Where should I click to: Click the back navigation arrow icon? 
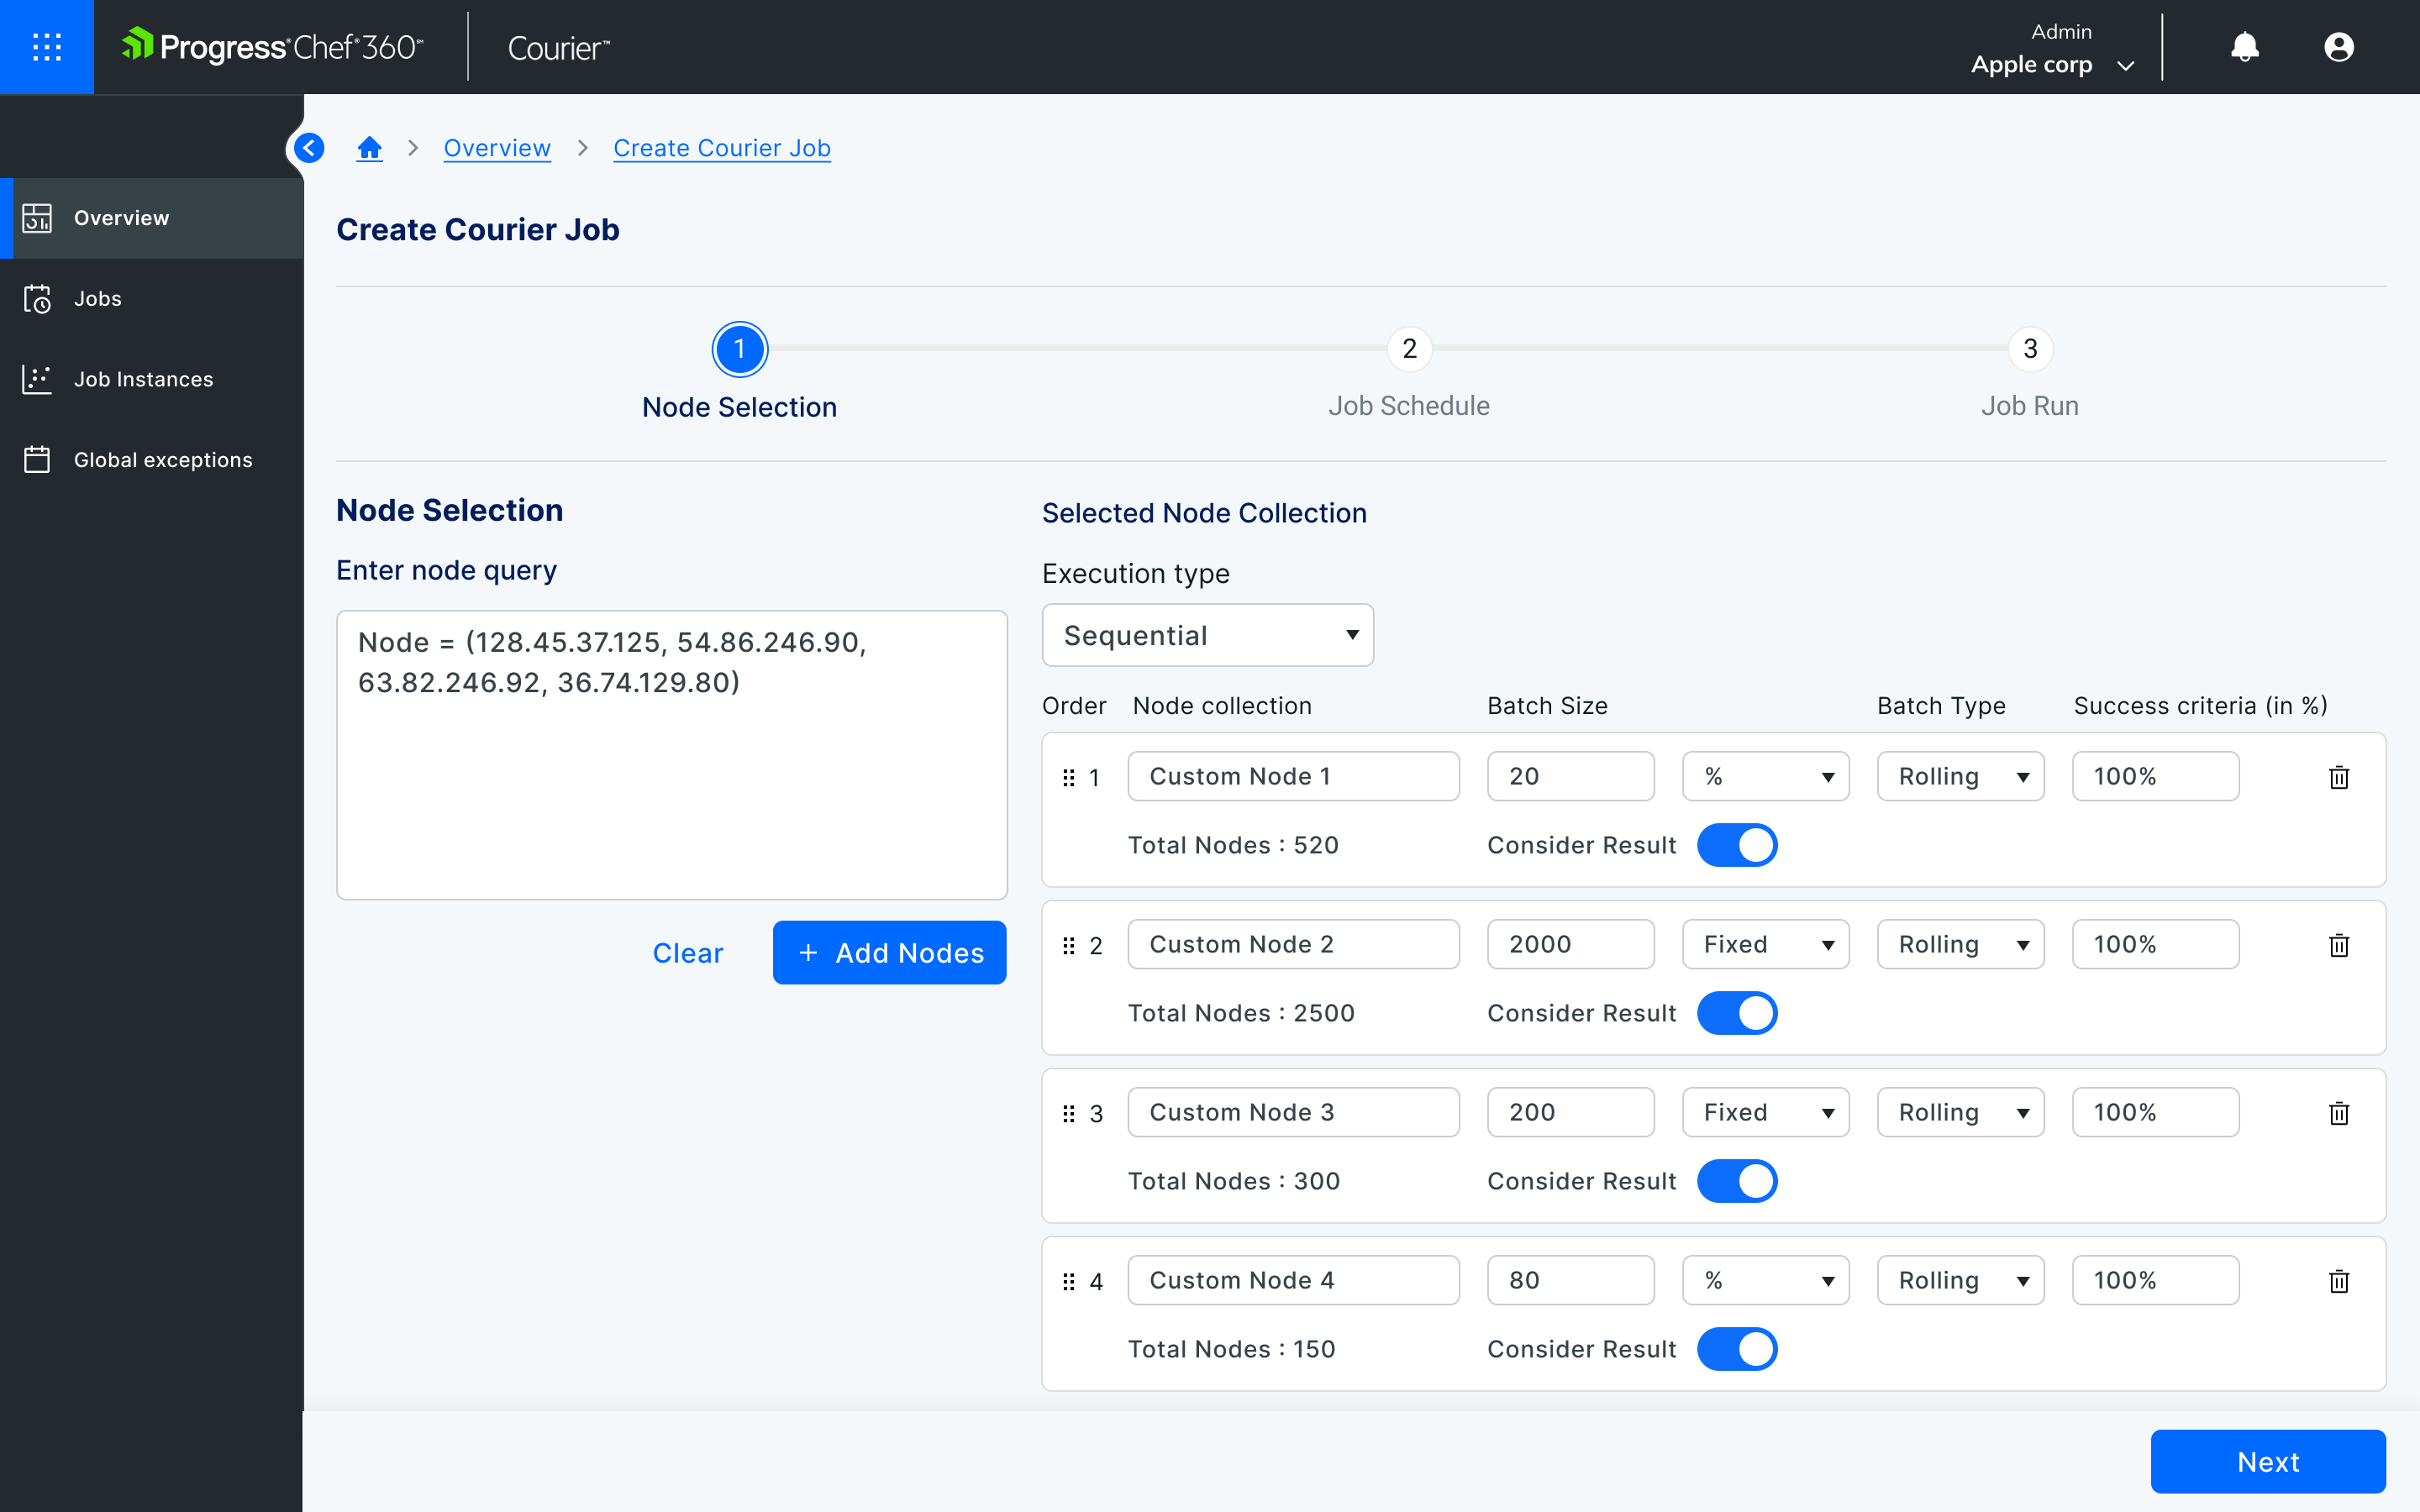[308, 148]
